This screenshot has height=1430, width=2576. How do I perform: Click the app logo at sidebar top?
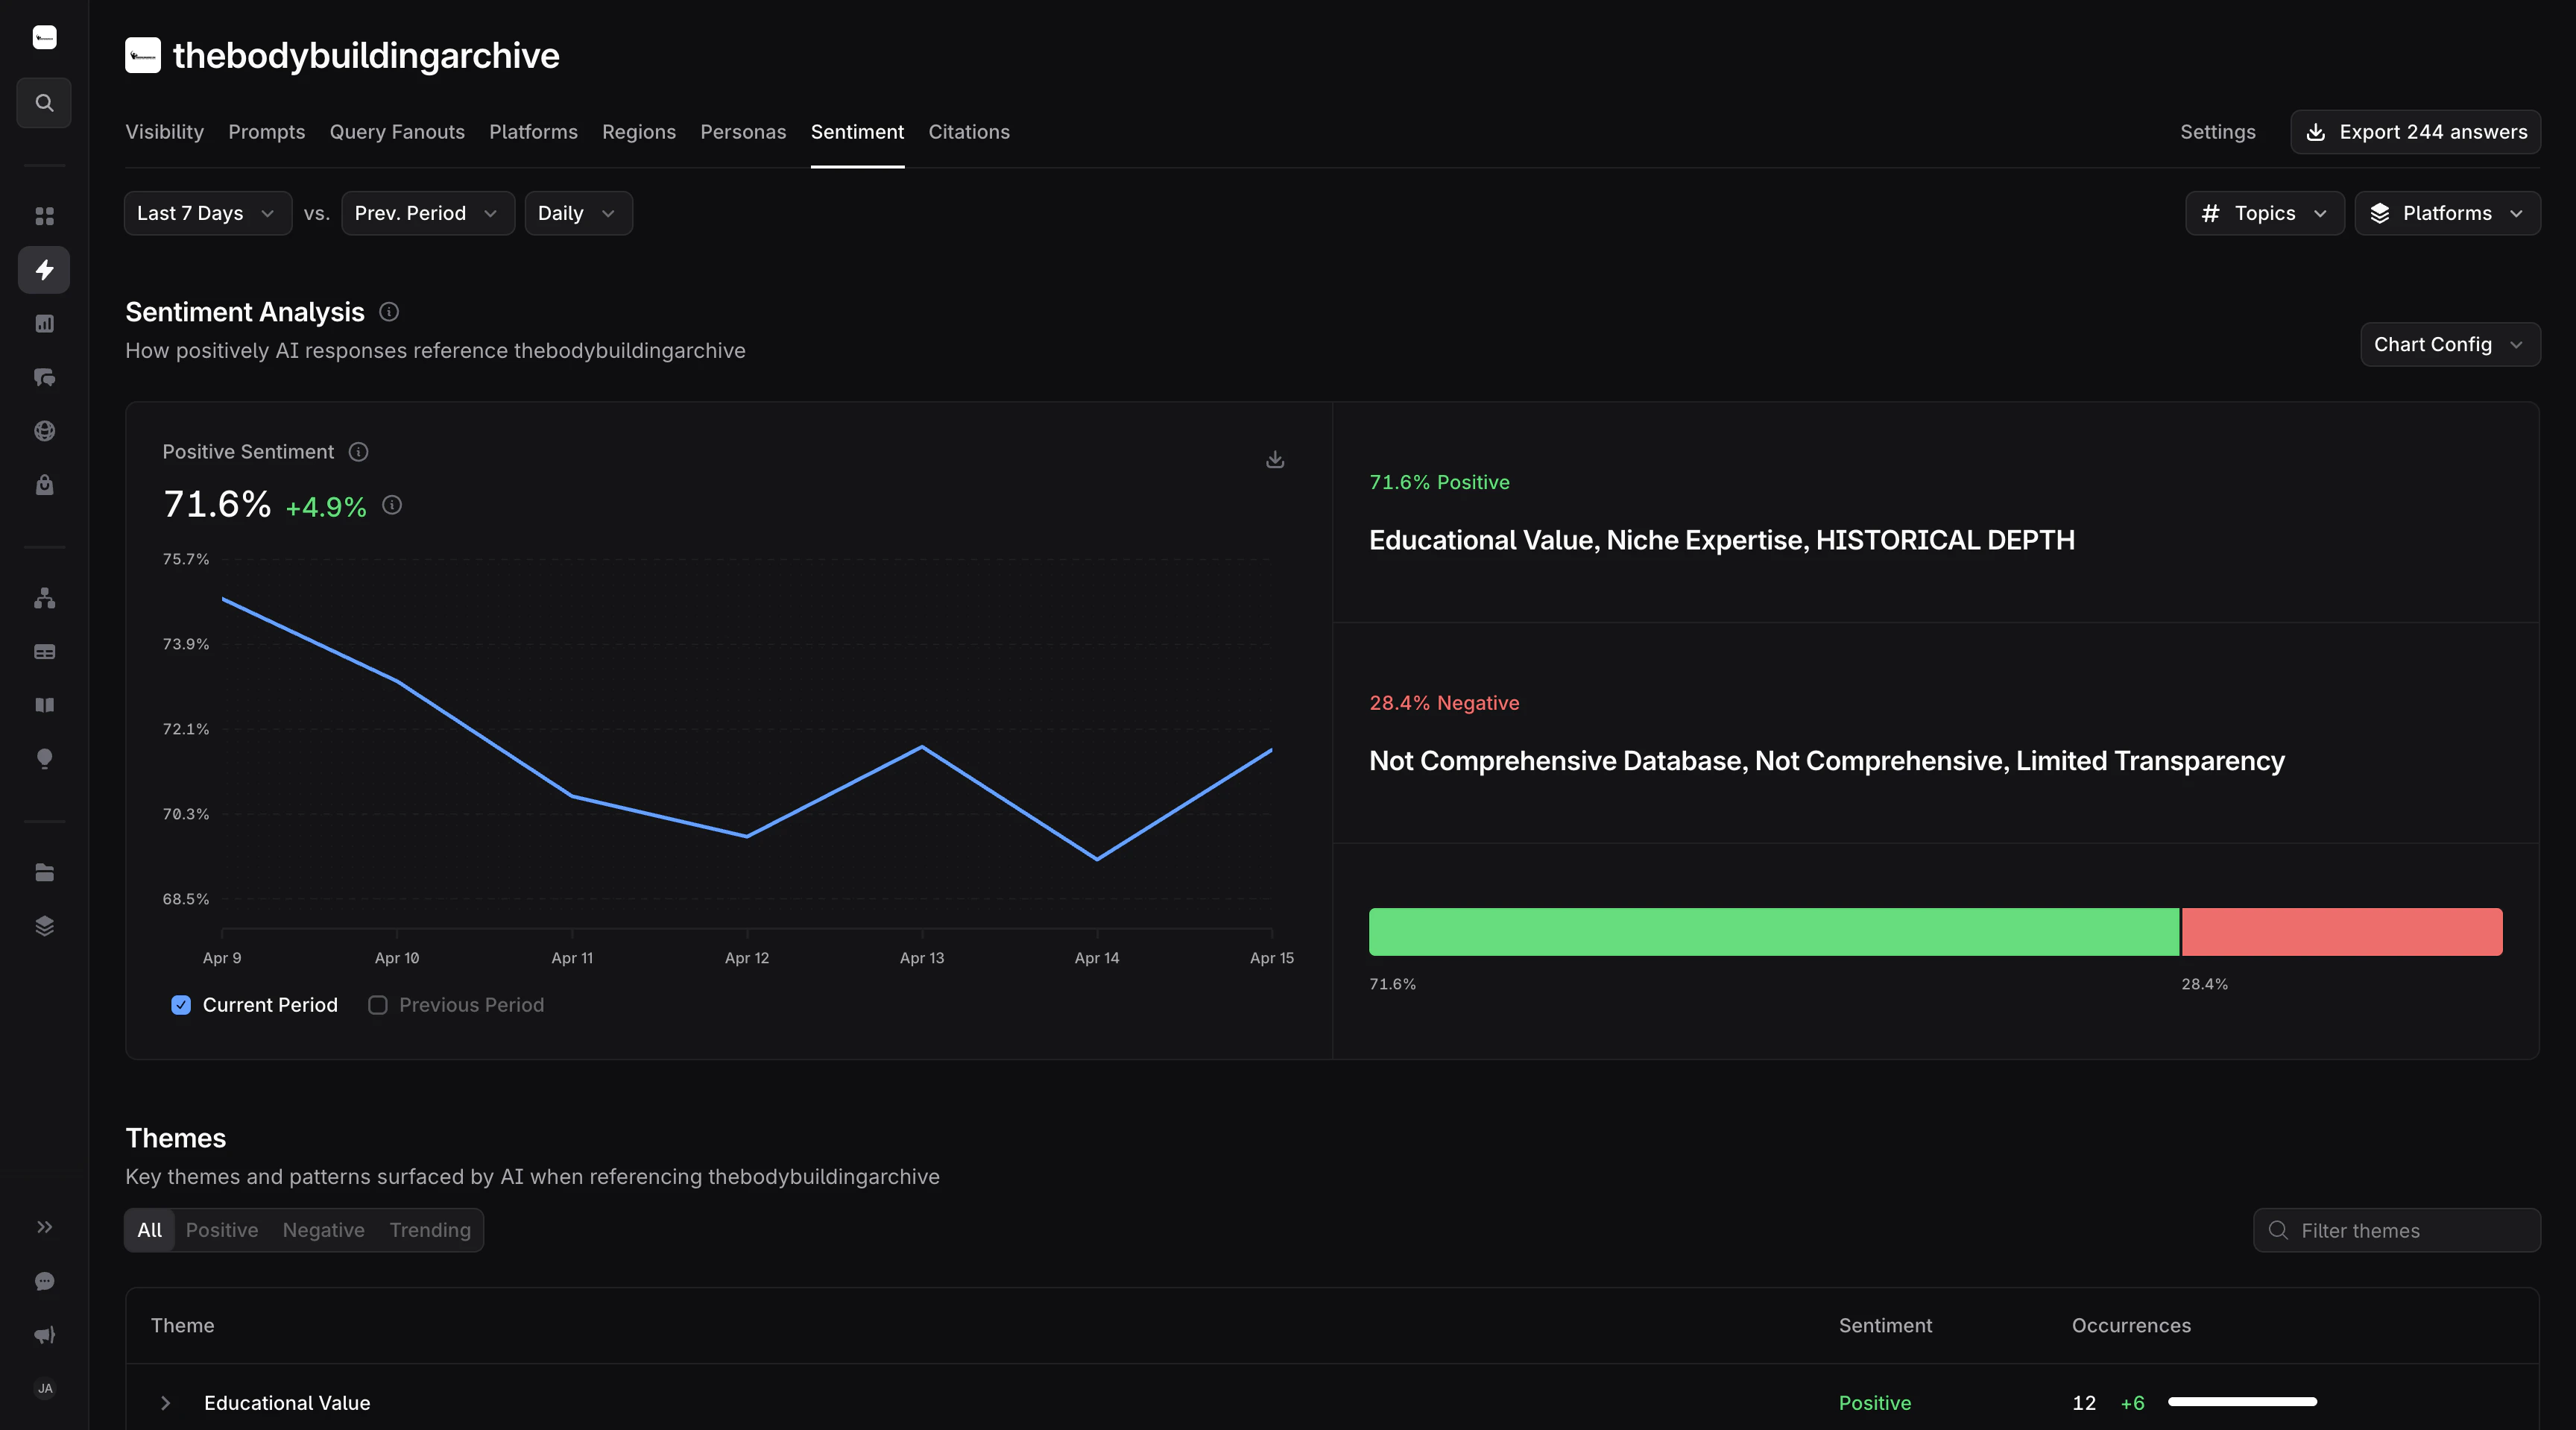pyautogui.click(x=44, y=38)
